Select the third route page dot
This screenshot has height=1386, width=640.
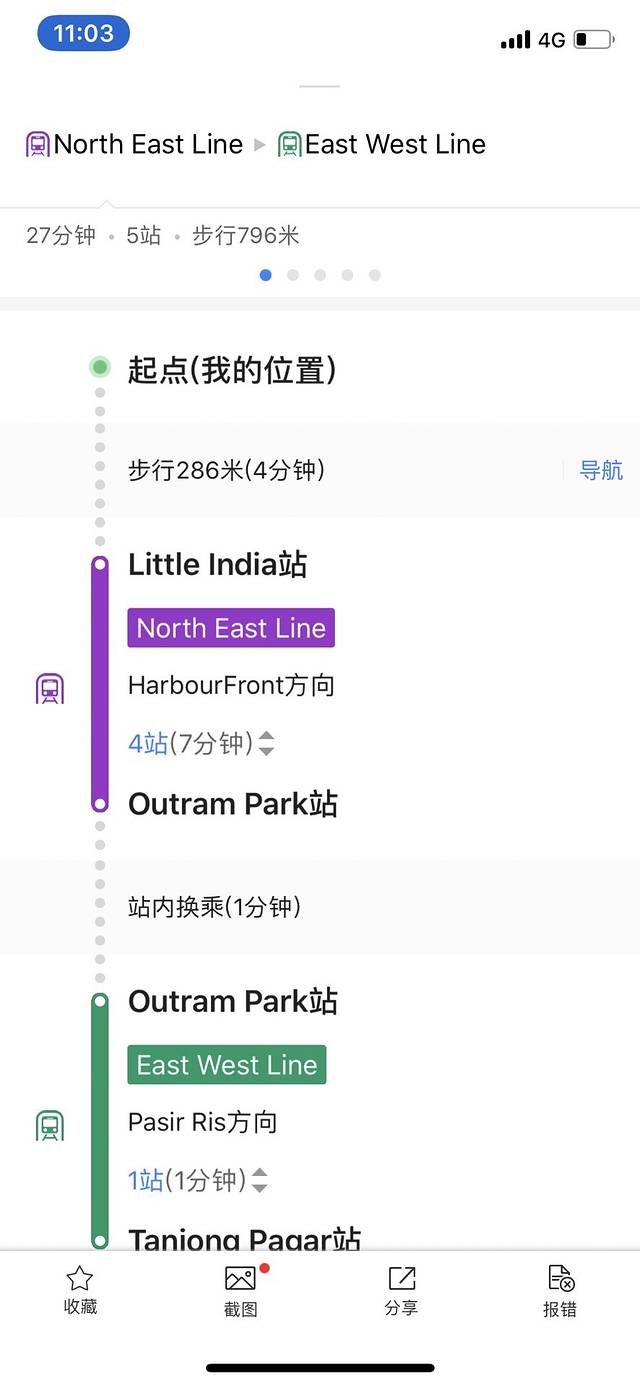[x=320, y=275]
